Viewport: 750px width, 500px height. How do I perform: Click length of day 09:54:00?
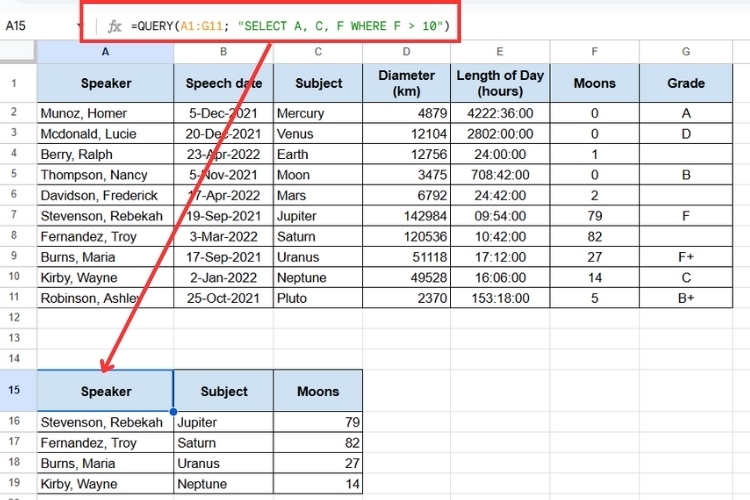click(x=500, y=216)
